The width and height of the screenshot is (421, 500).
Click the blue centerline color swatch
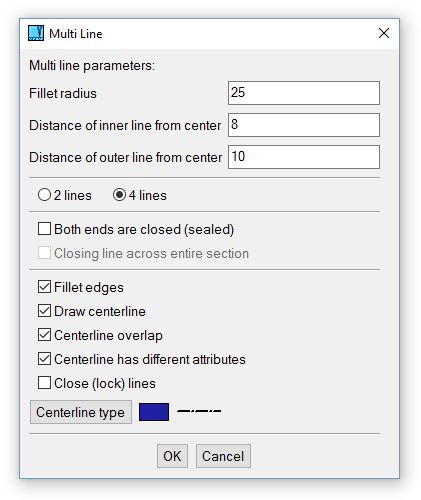click(154, 412)
